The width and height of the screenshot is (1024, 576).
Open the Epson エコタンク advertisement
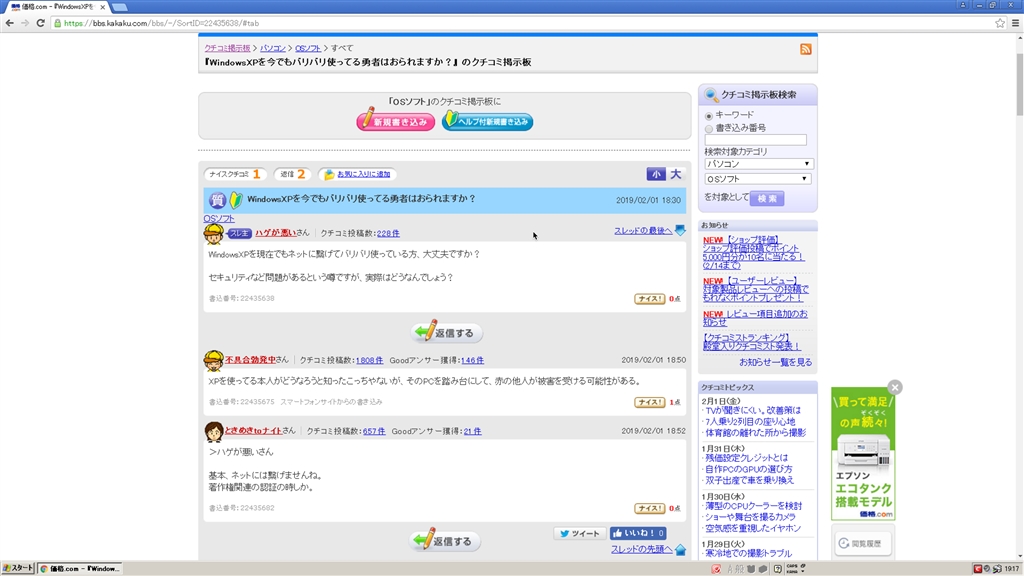(x=863, y=454)
